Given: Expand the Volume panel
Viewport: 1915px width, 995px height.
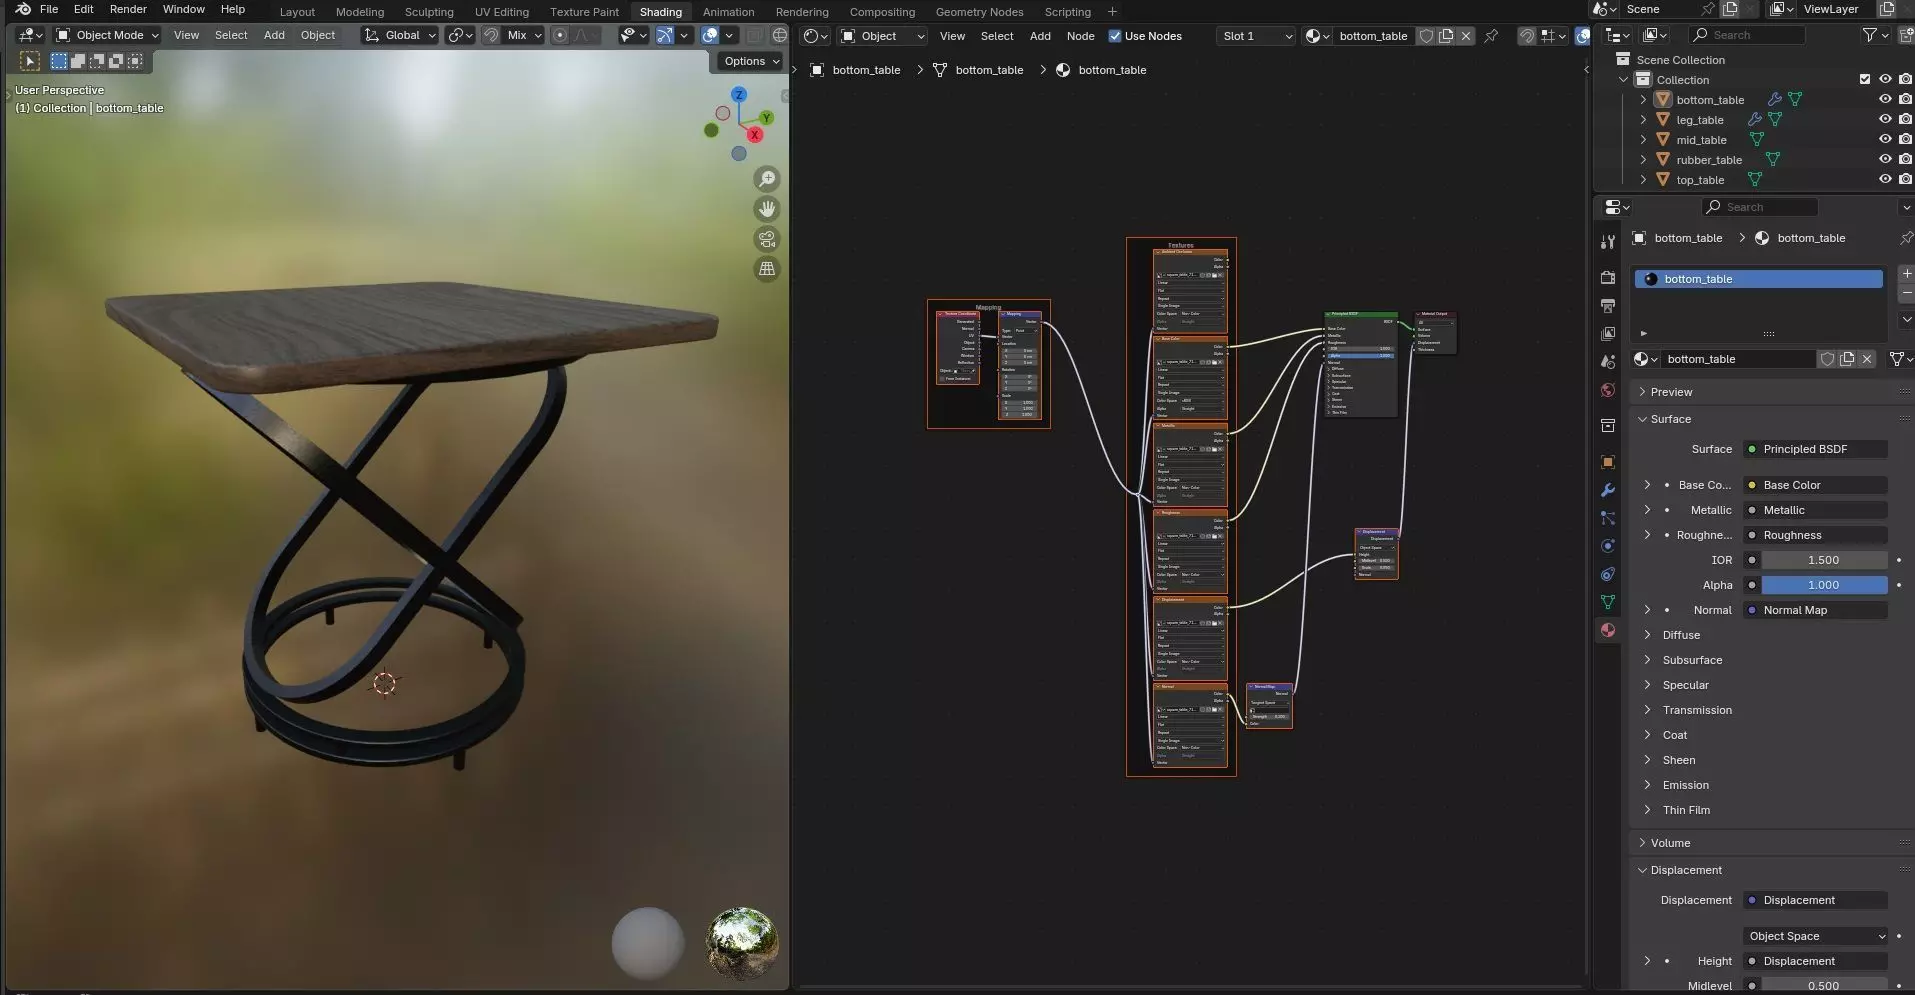Looking at the screenshot, I should [1670, 843].
